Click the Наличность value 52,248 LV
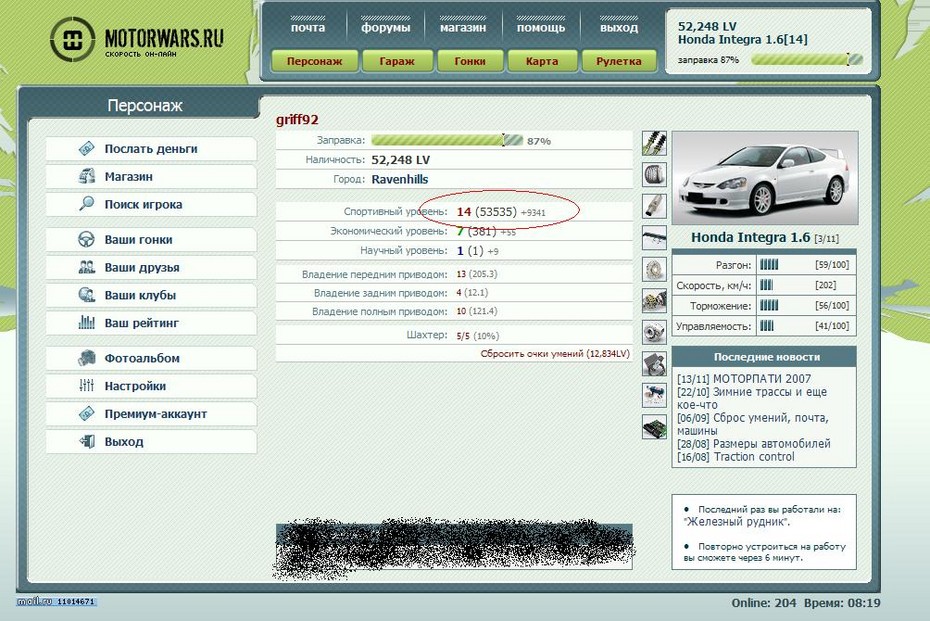The width and height of the screenshot is (930, 621). (400, 160)
